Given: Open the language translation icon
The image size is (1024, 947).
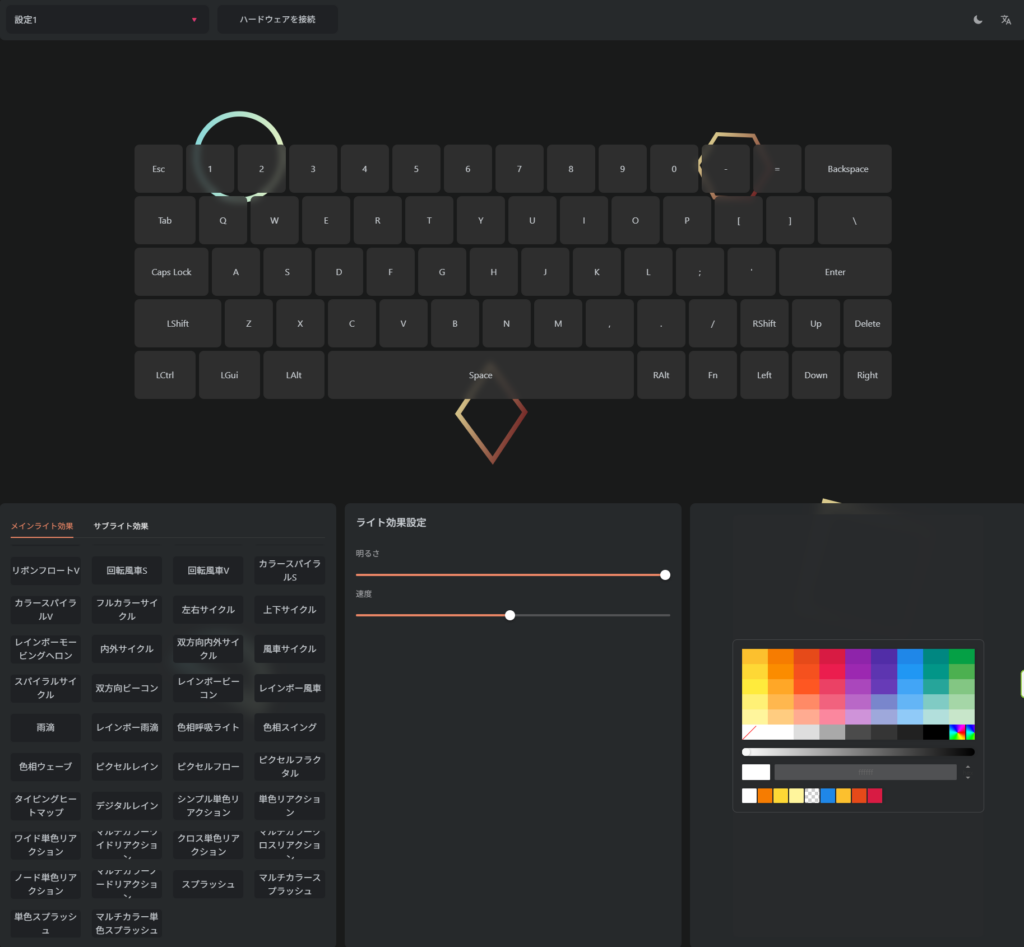Looking at the screenshot, I should click(1006, 20).
